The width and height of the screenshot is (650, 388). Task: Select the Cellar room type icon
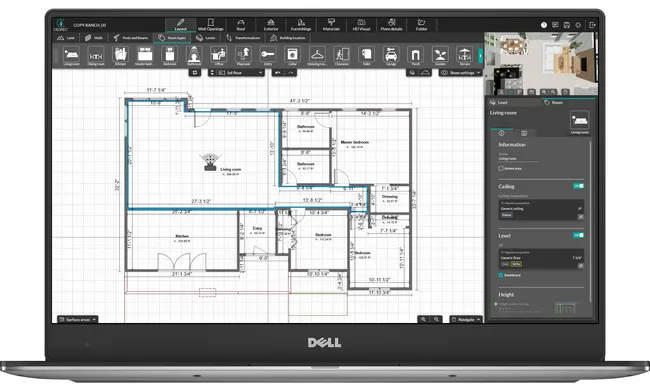292,54
